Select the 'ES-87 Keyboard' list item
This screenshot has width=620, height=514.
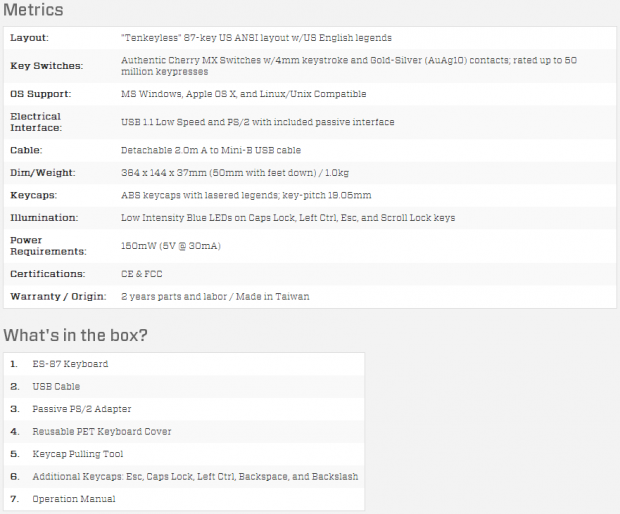click(70, 364)
